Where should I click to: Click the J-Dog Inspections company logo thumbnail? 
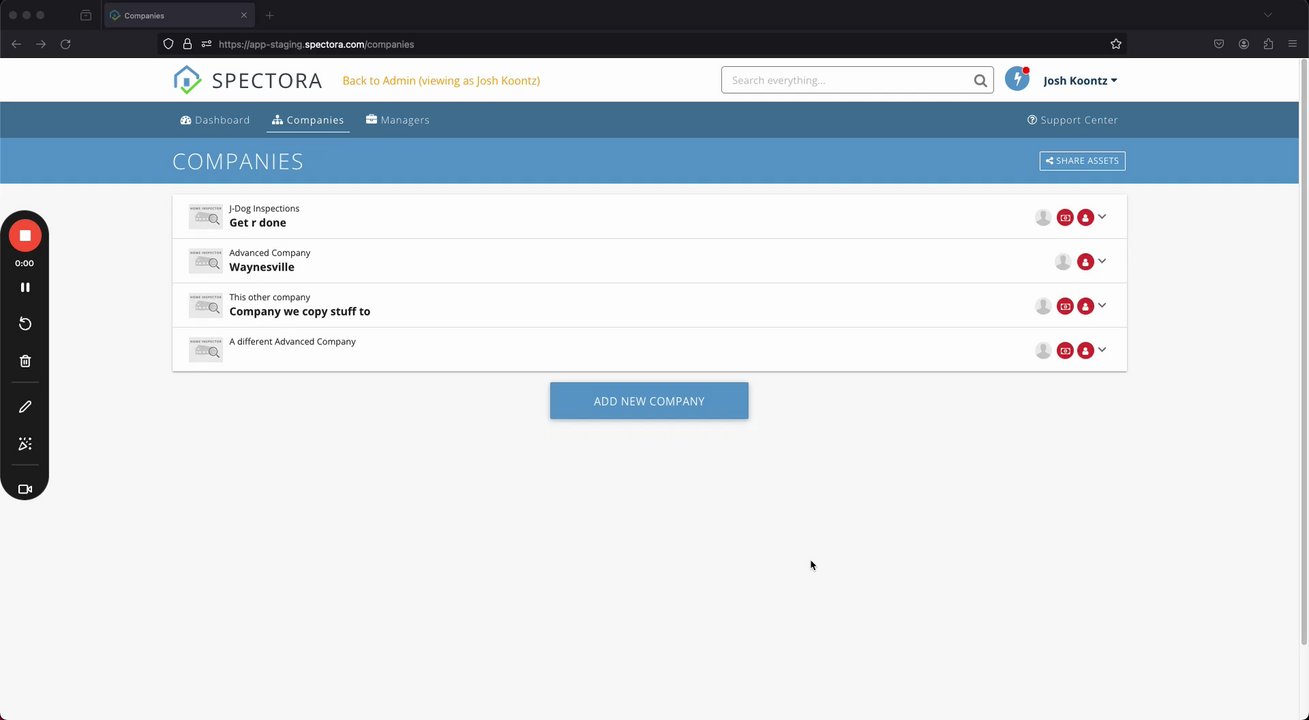[206, 217]
